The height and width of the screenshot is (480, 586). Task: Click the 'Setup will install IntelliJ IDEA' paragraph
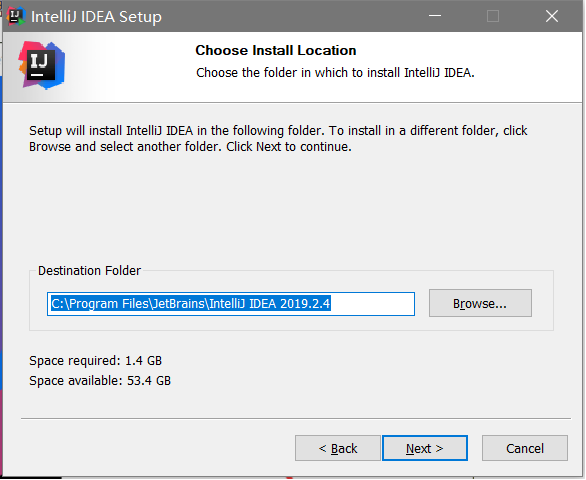coord(278,139)
